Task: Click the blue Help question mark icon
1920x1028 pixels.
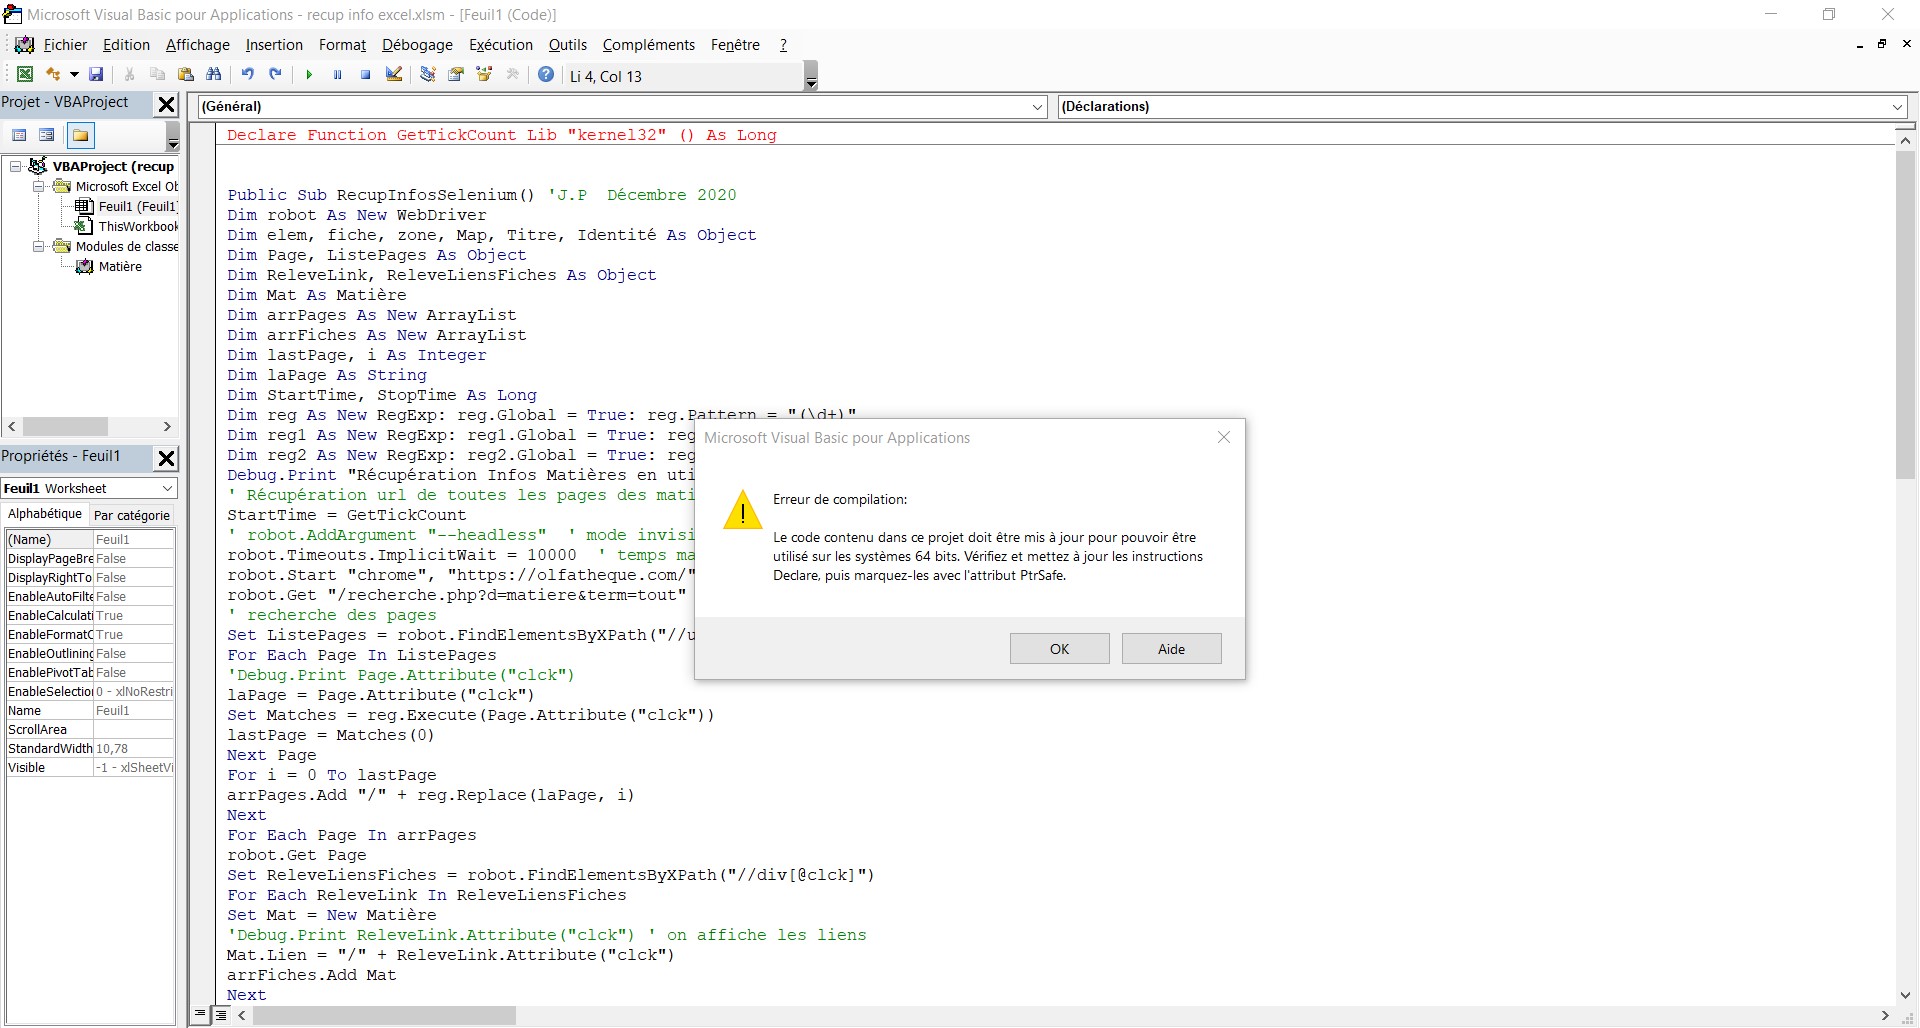Action: point(546,75)
